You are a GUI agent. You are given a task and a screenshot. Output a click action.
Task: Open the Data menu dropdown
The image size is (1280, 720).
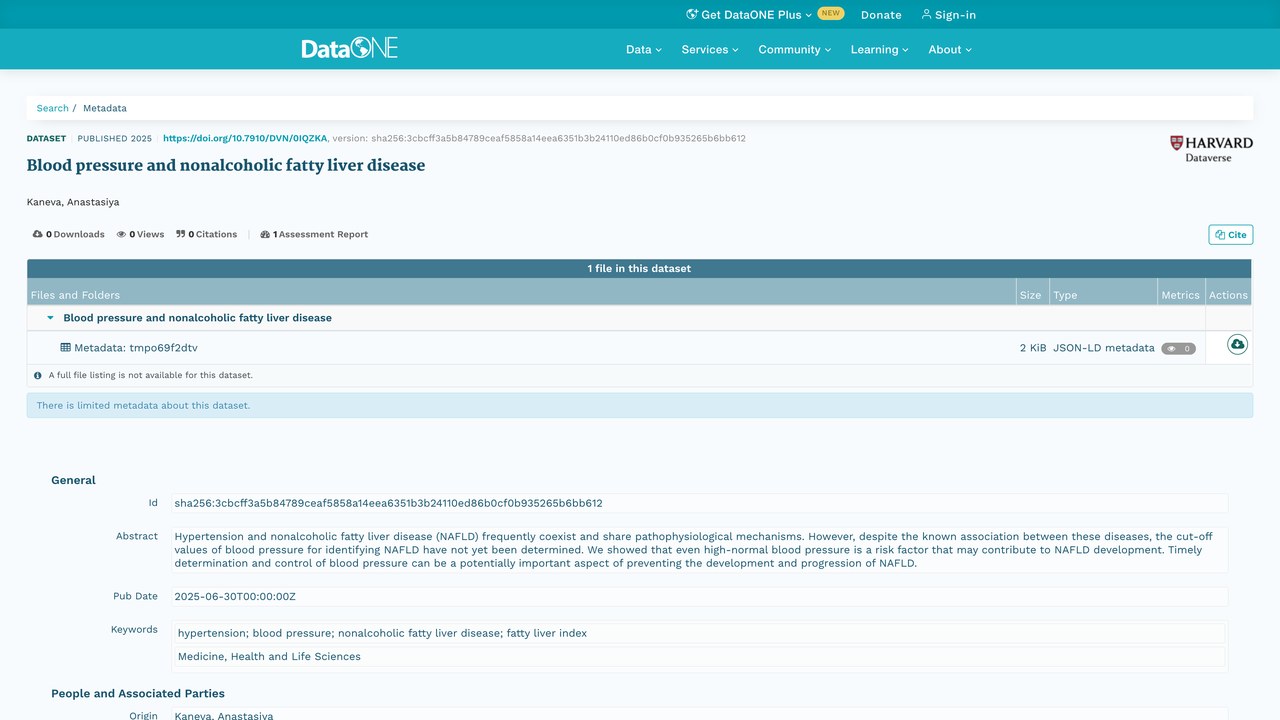[x=644, y=49]
